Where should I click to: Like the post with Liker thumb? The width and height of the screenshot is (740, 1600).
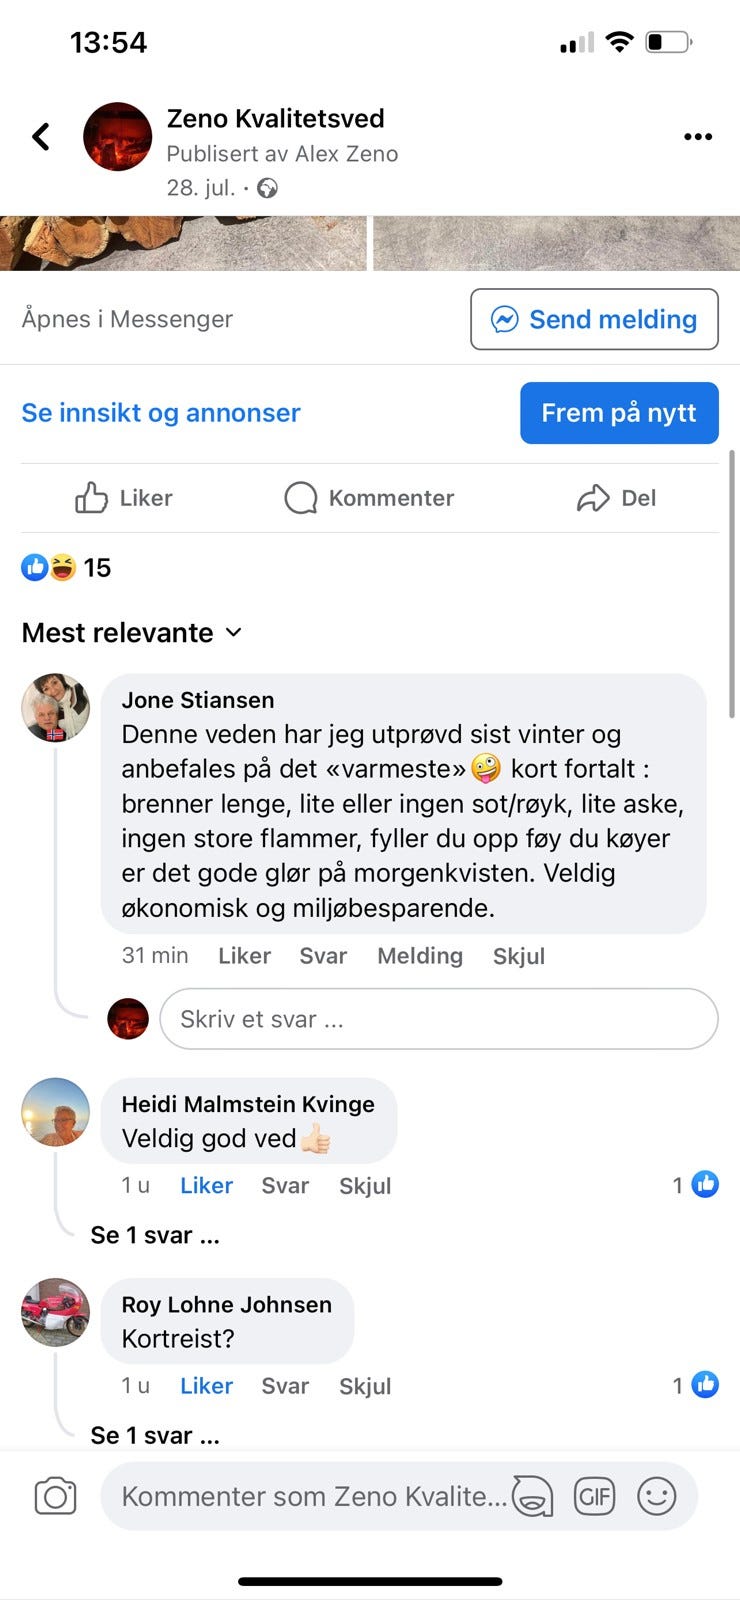(x=92, y=498)
